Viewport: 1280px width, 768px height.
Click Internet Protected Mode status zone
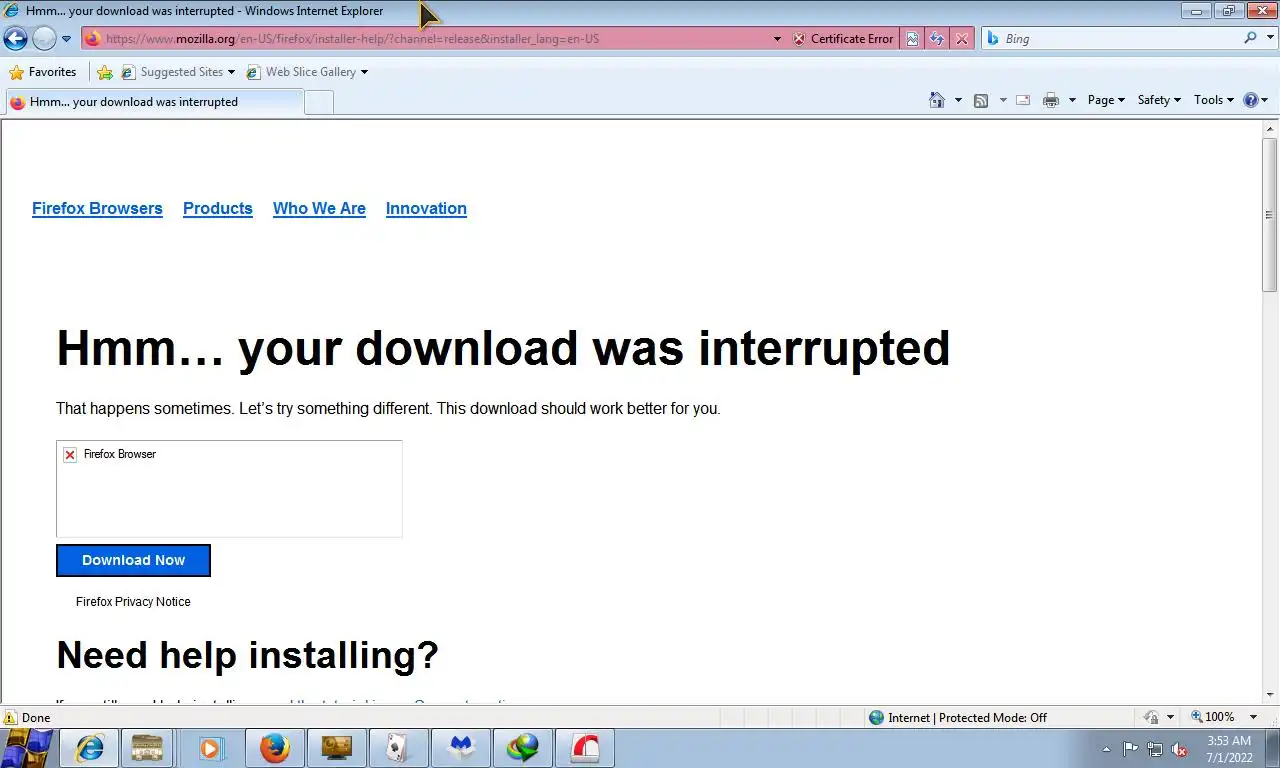tap(957, 717)
